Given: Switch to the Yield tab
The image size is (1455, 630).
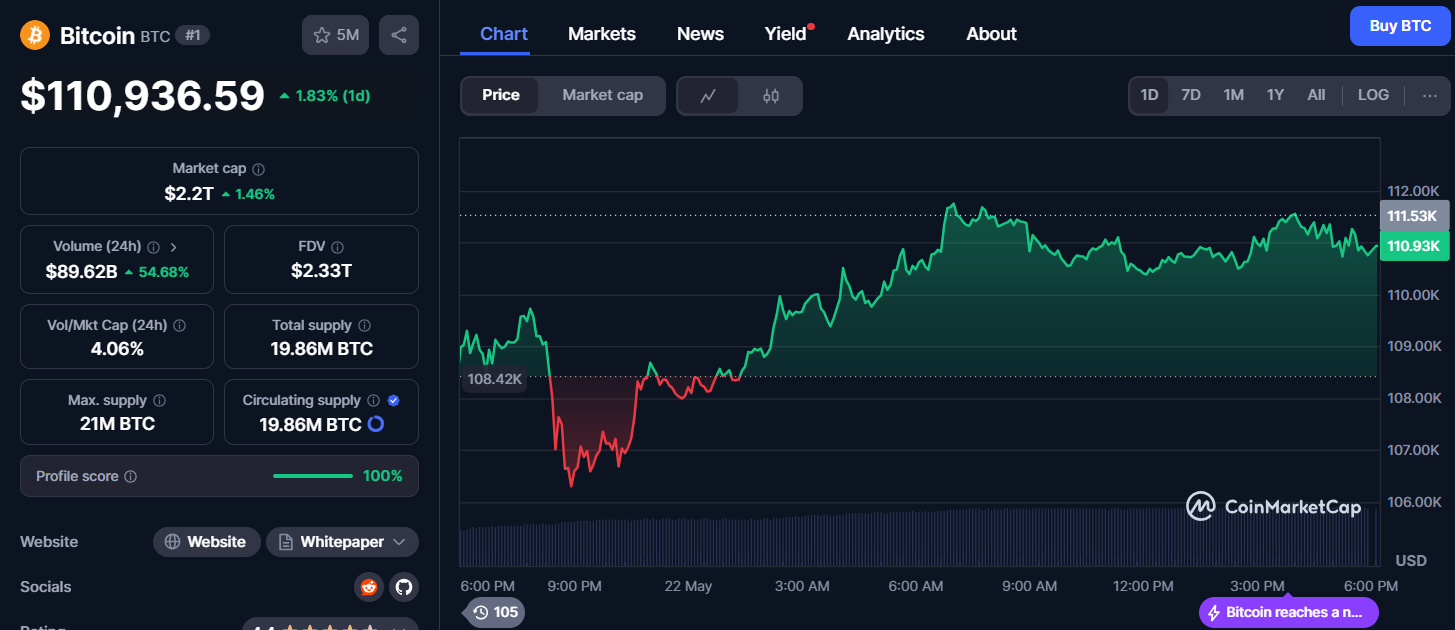Looking at the screenshot, I should click(x=786, y=34).
